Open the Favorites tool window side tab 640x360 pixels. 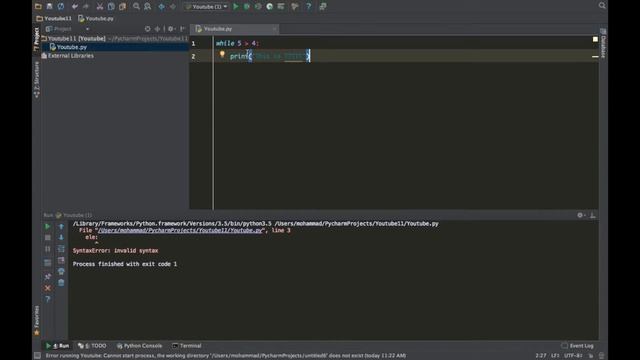click(x=36, y=321)
